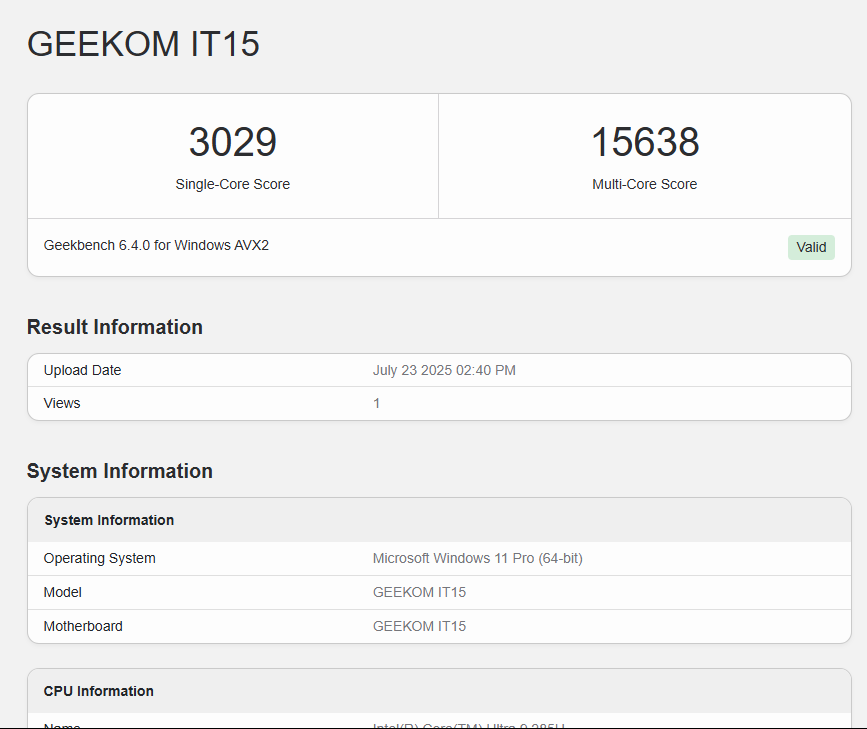Click the Result Information heading
The width and height of the screenshot is (867, 729).
click(x=115, y=327)
